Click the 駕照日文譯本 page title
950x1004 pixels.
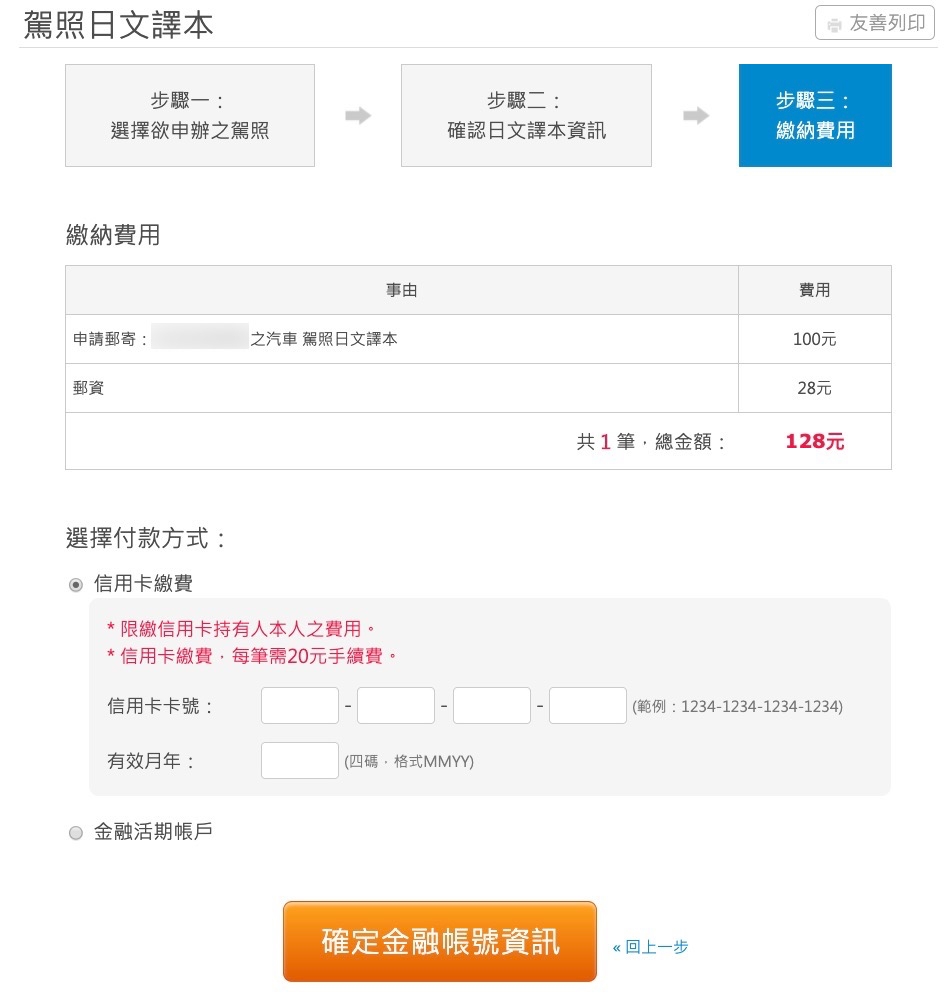pyautogui.click(x=118, y=25)
